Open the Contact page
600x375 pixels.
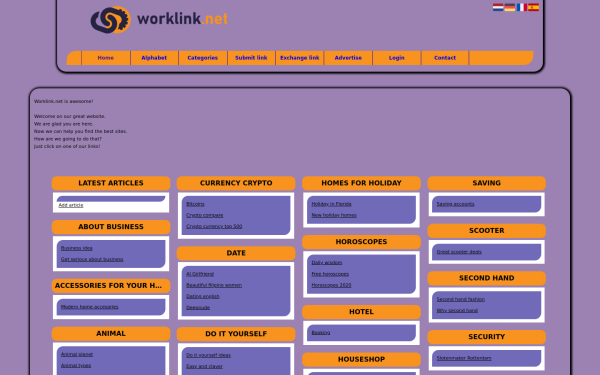(x=445, y=58)
